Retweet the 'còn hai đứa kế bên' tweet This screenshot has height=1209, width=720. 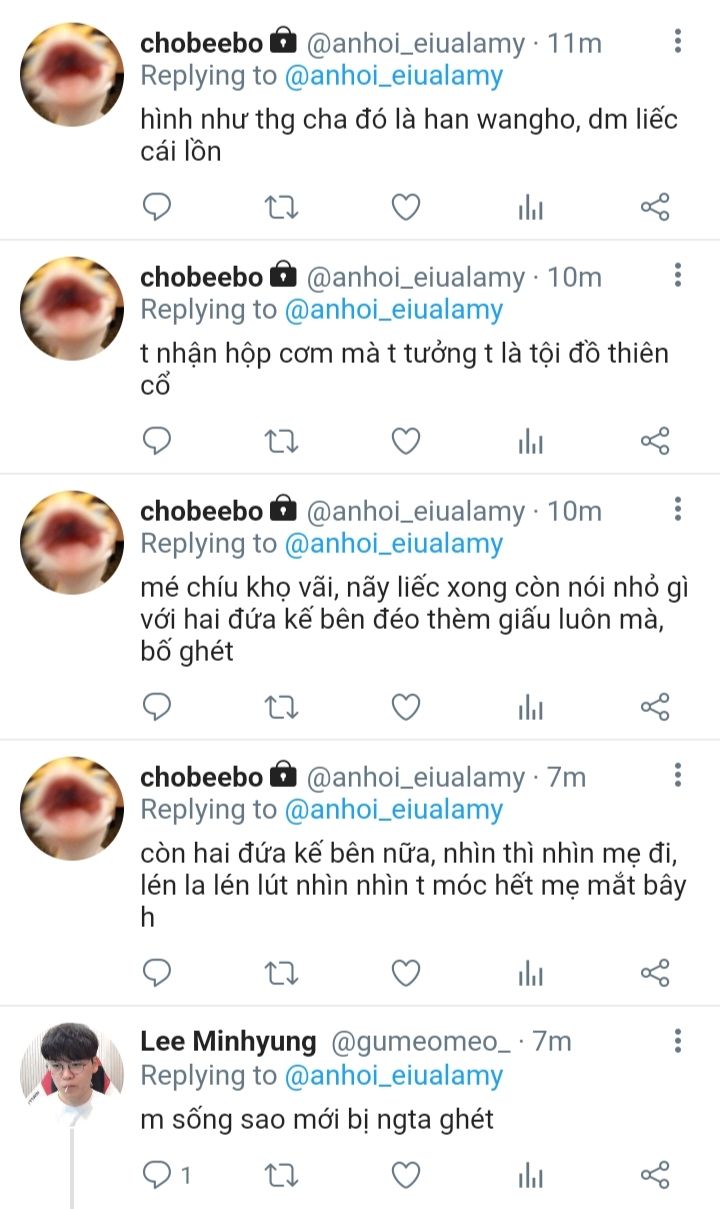click(281, 973)
